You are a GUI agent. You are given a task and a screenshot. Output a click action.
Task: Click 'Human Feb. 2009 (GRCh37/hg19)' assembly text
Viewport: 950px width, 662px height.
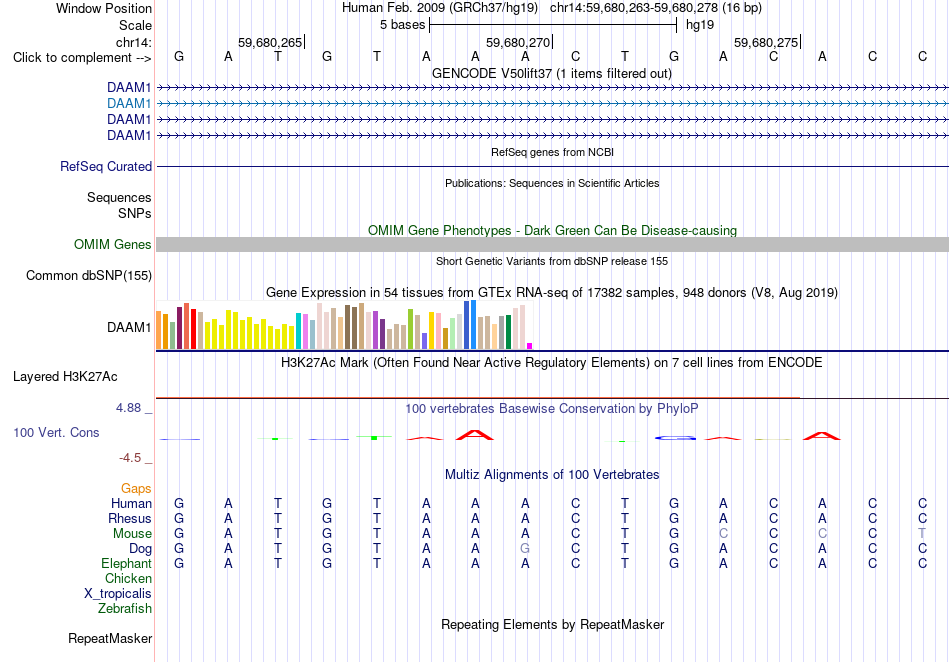coord(440,8)
